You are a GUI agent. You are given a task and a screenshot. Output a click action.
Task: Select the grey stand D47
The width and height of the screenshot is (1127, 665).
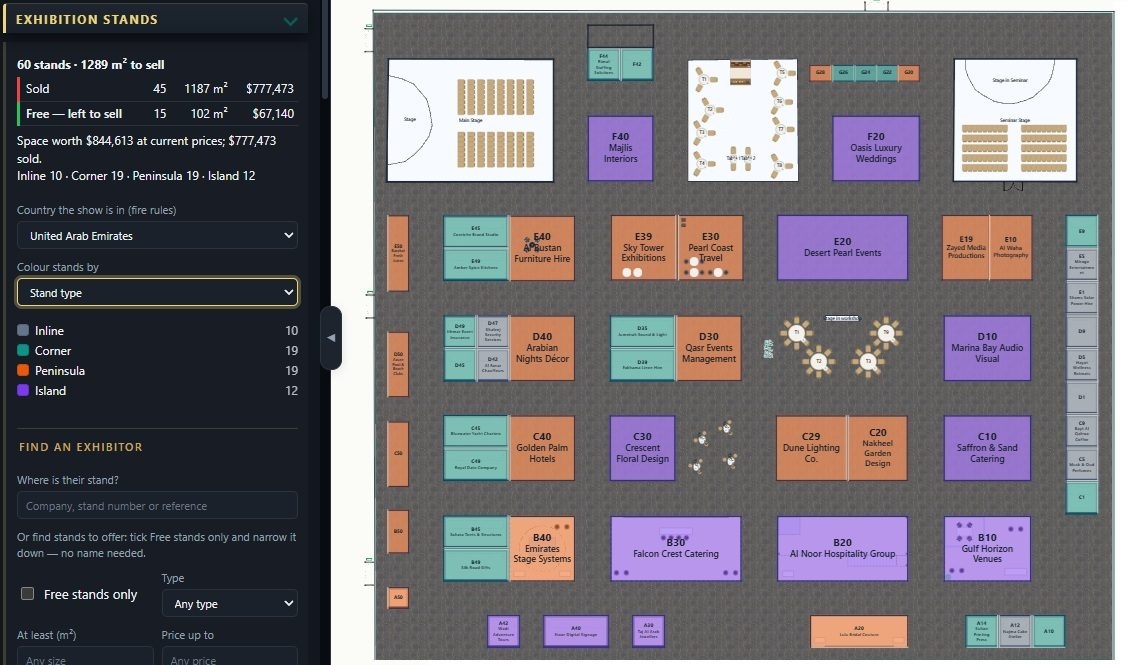[493, 331]
